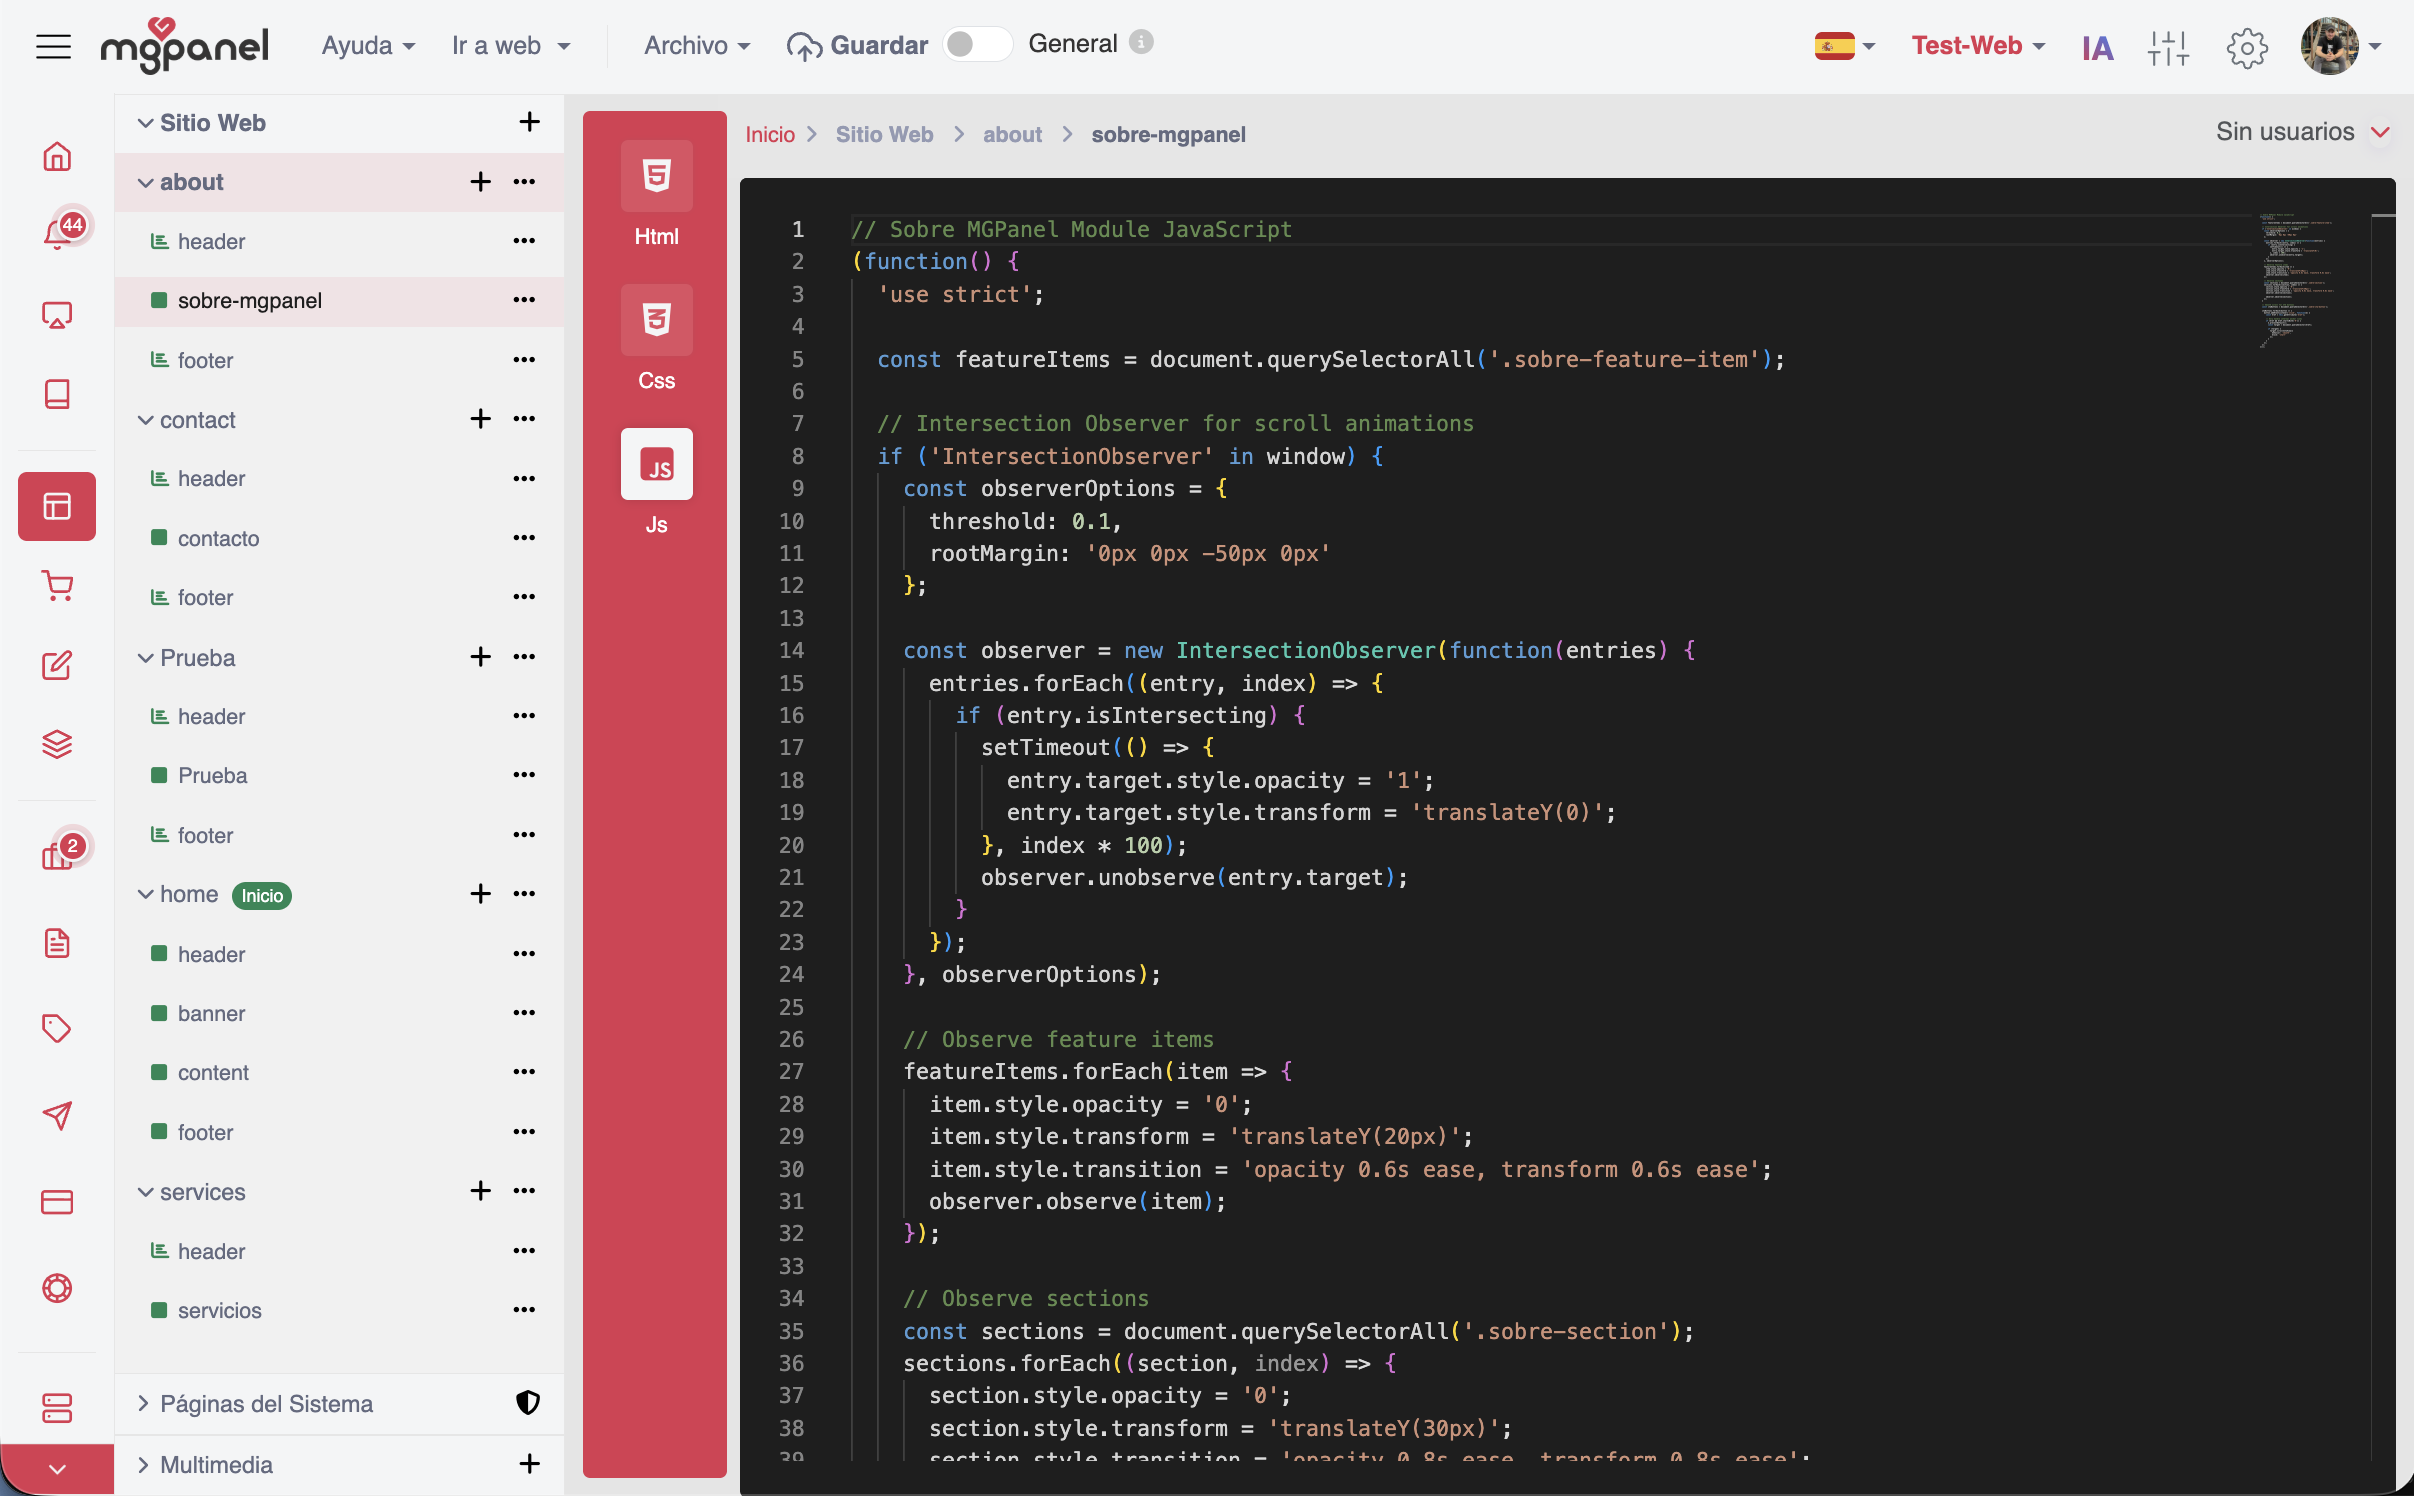This screenshot has height=1496, width=2414.
Task: Open the layers stack sidebar icon
Action: tap(58, 745)
